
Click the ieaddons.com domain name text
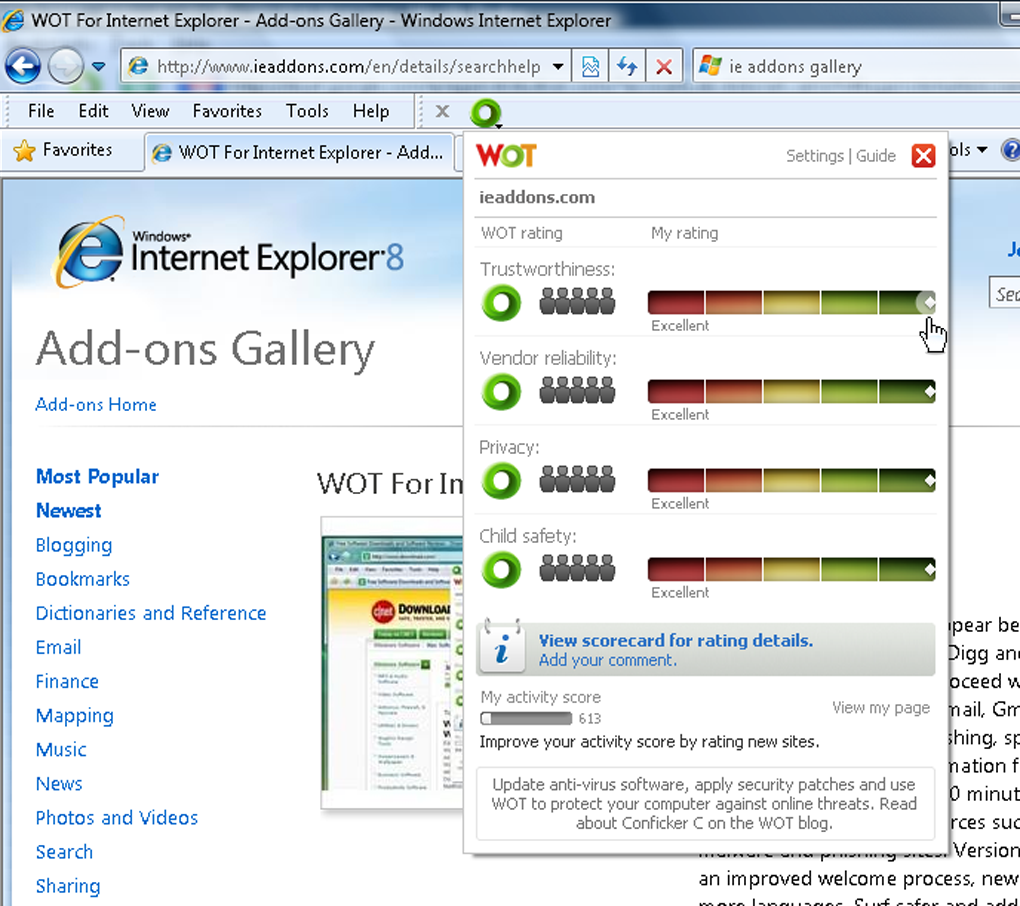coord(537,197)
